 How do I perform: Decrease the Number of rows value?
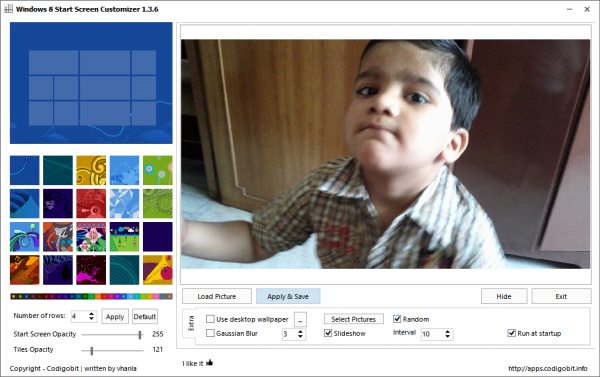91,318
